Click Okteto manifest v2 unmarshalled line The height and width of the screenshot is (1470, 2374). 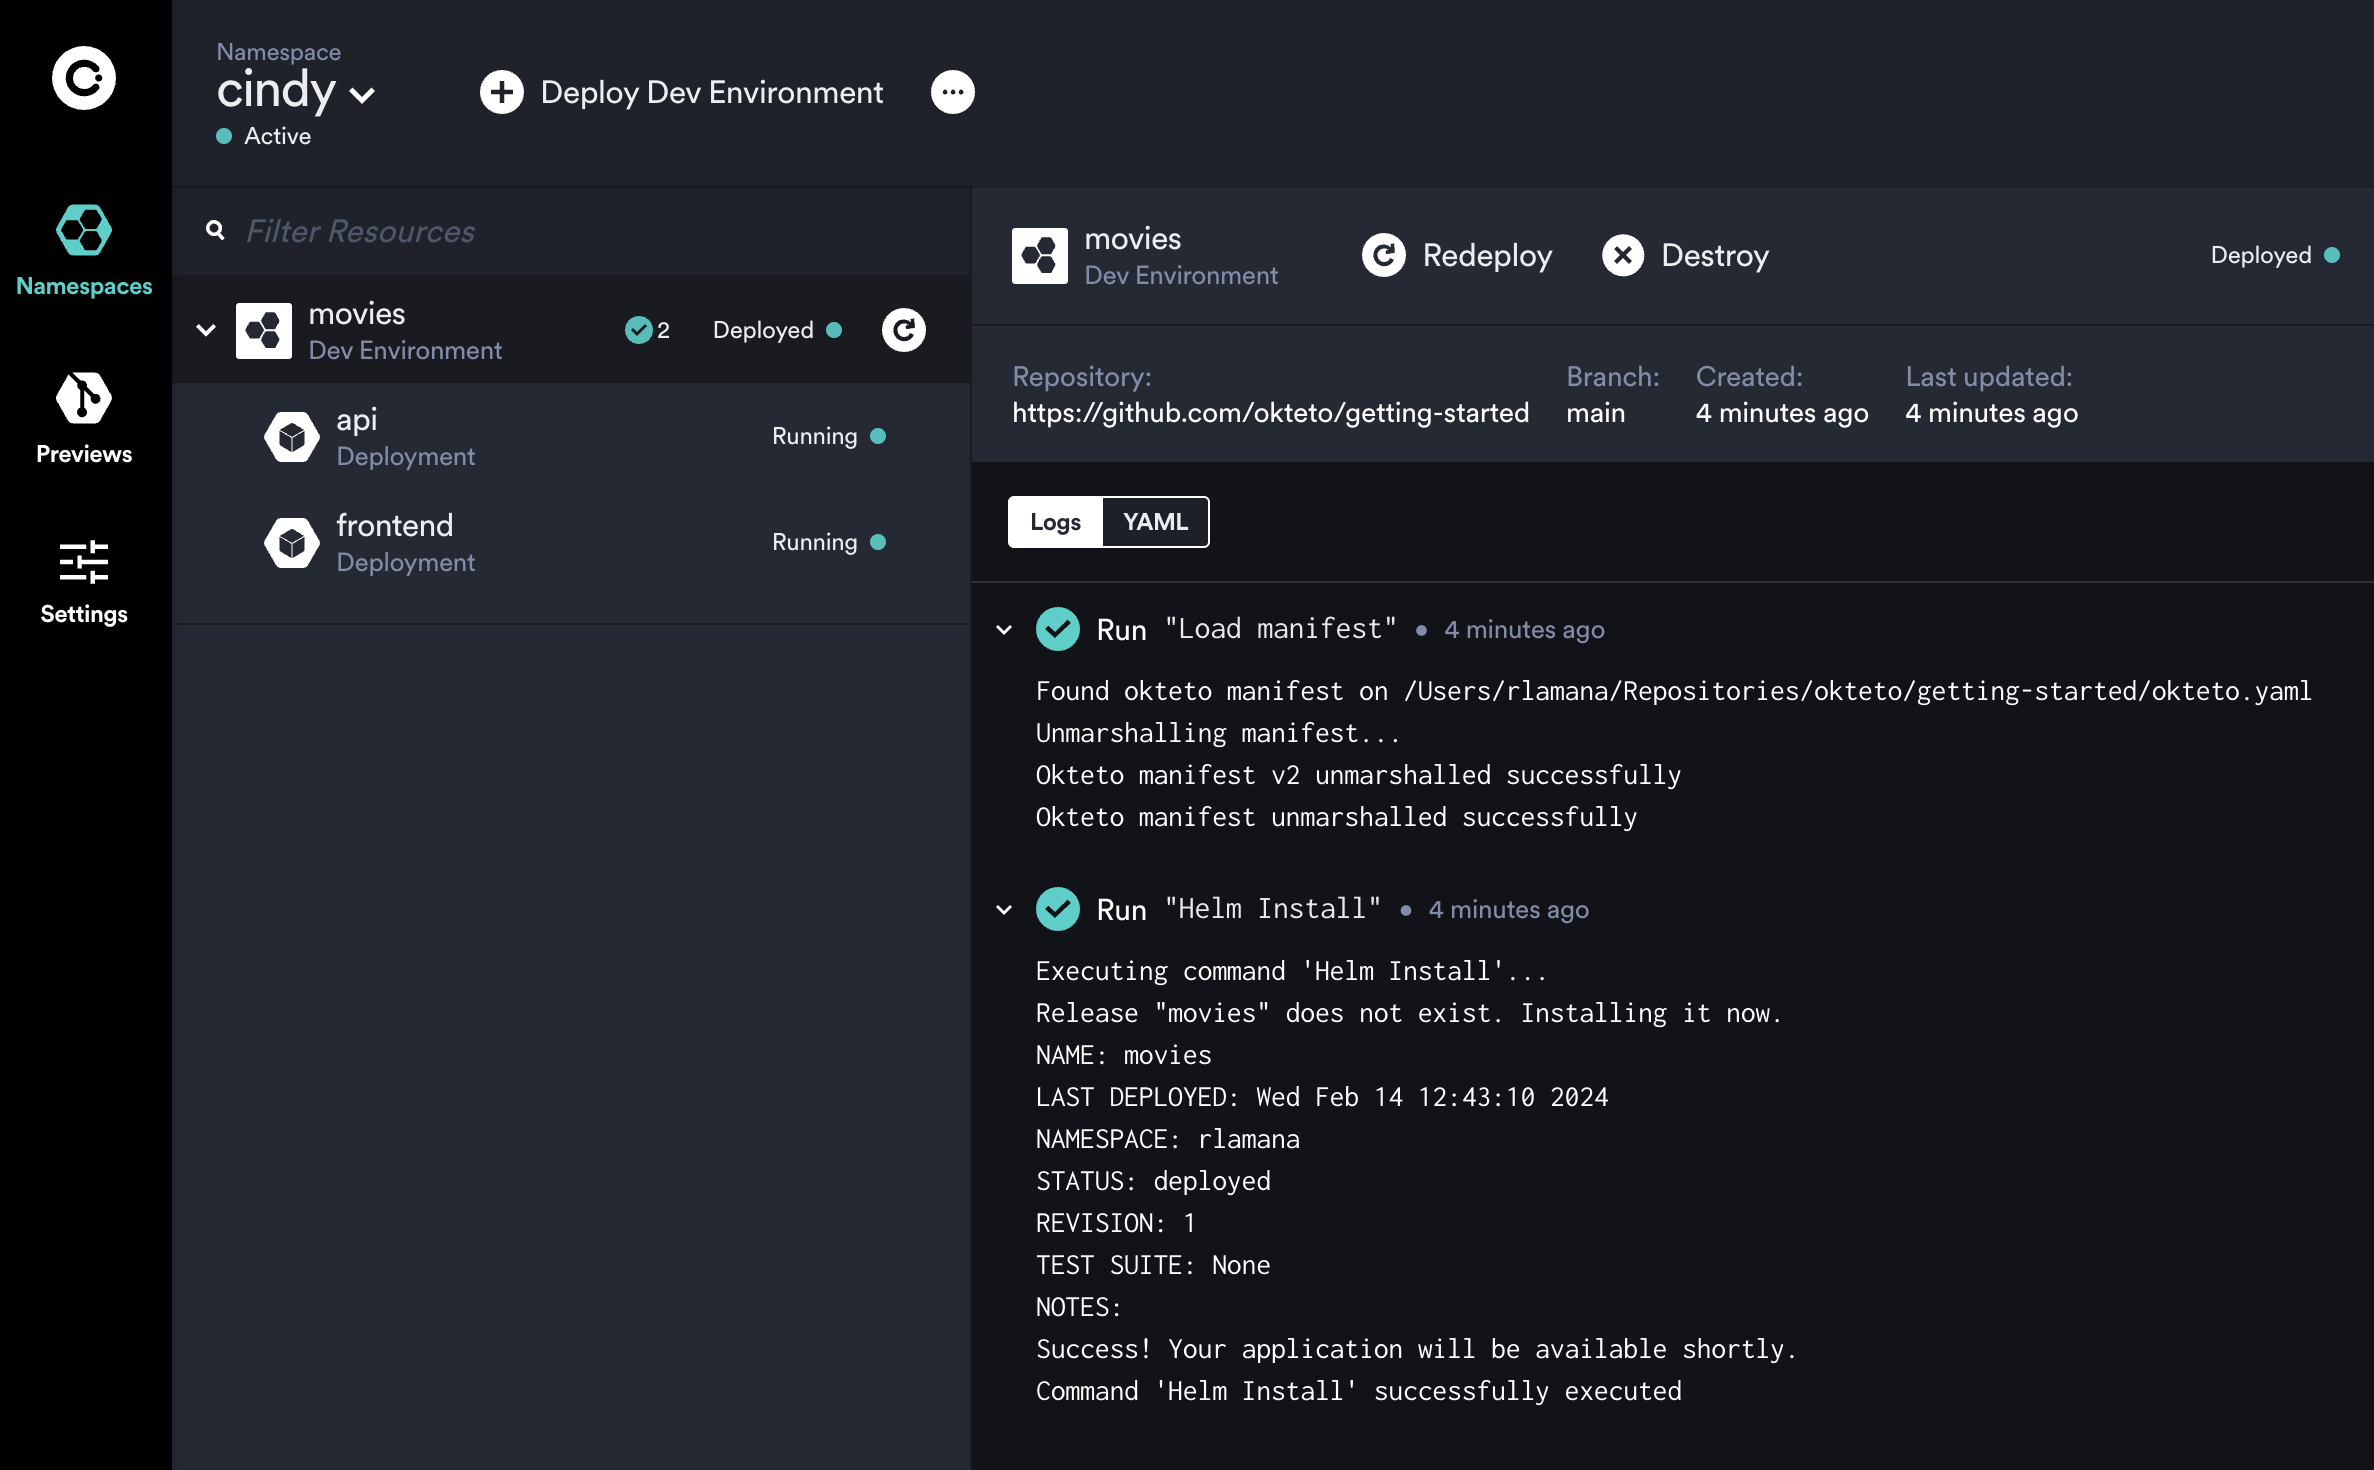tap(1358, 776)
